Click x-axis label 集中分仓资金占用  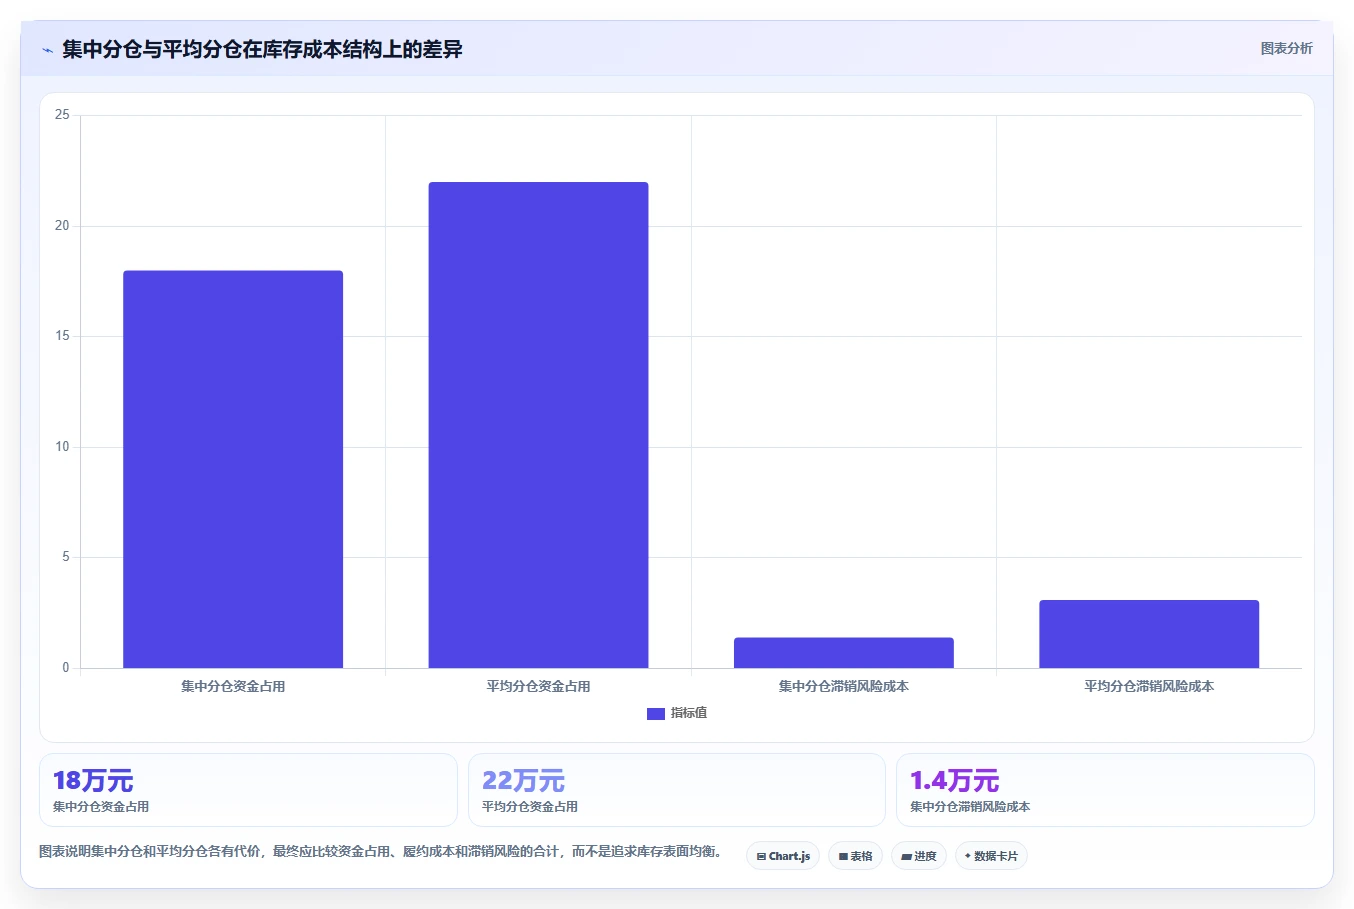(x=233, y=687)
